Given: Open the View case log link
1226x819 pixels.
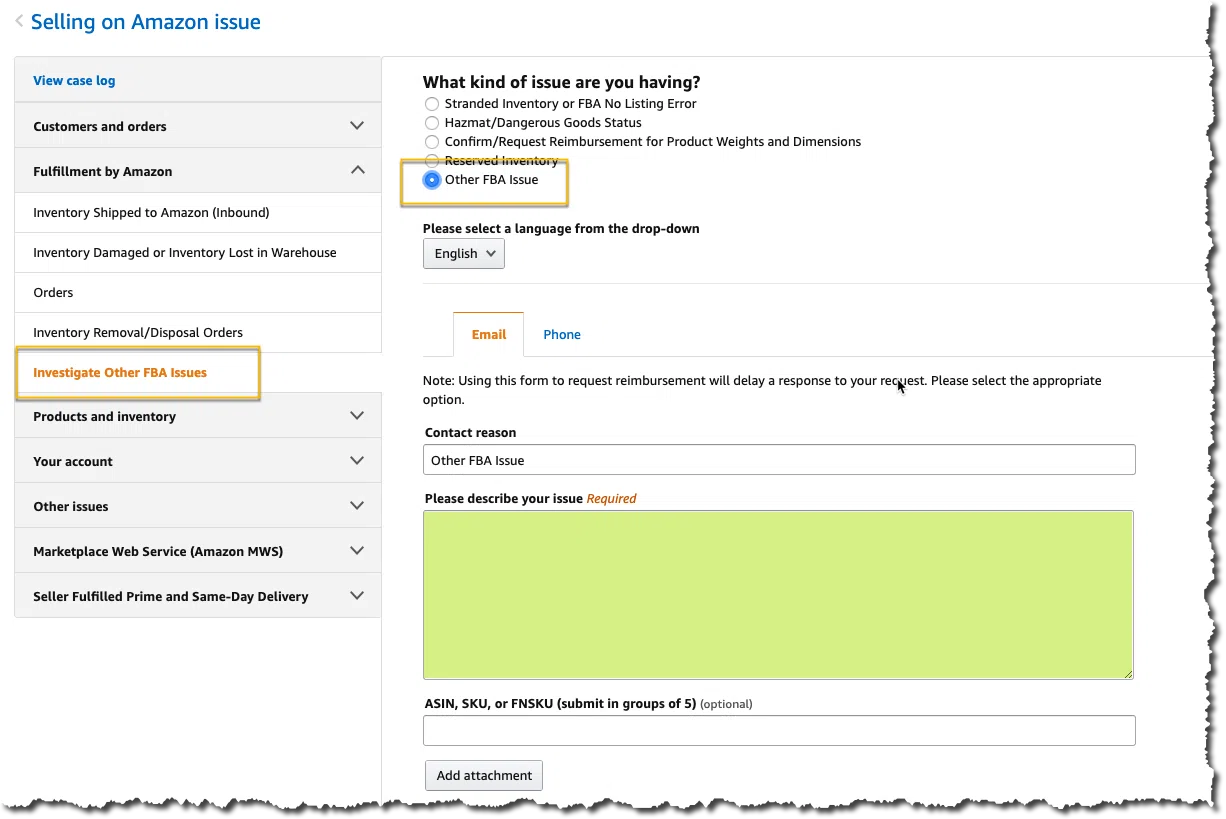Looking at the screenshot, I should [x=74, y=80].
